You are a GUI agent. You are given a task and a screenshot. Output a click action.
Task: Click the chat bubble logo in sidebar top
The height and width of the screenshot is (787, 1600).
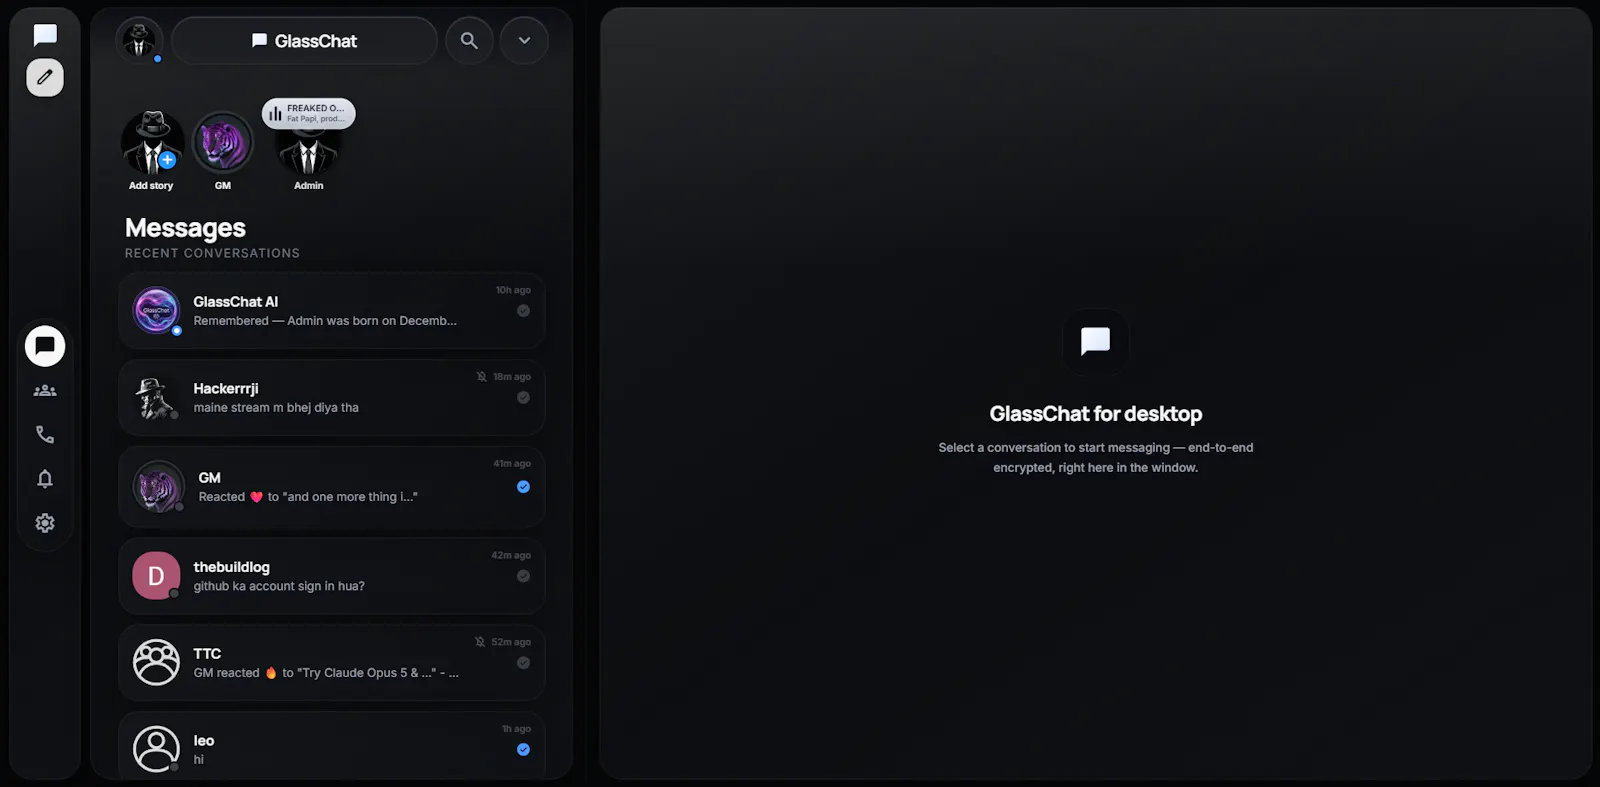(x=45, y=36)
